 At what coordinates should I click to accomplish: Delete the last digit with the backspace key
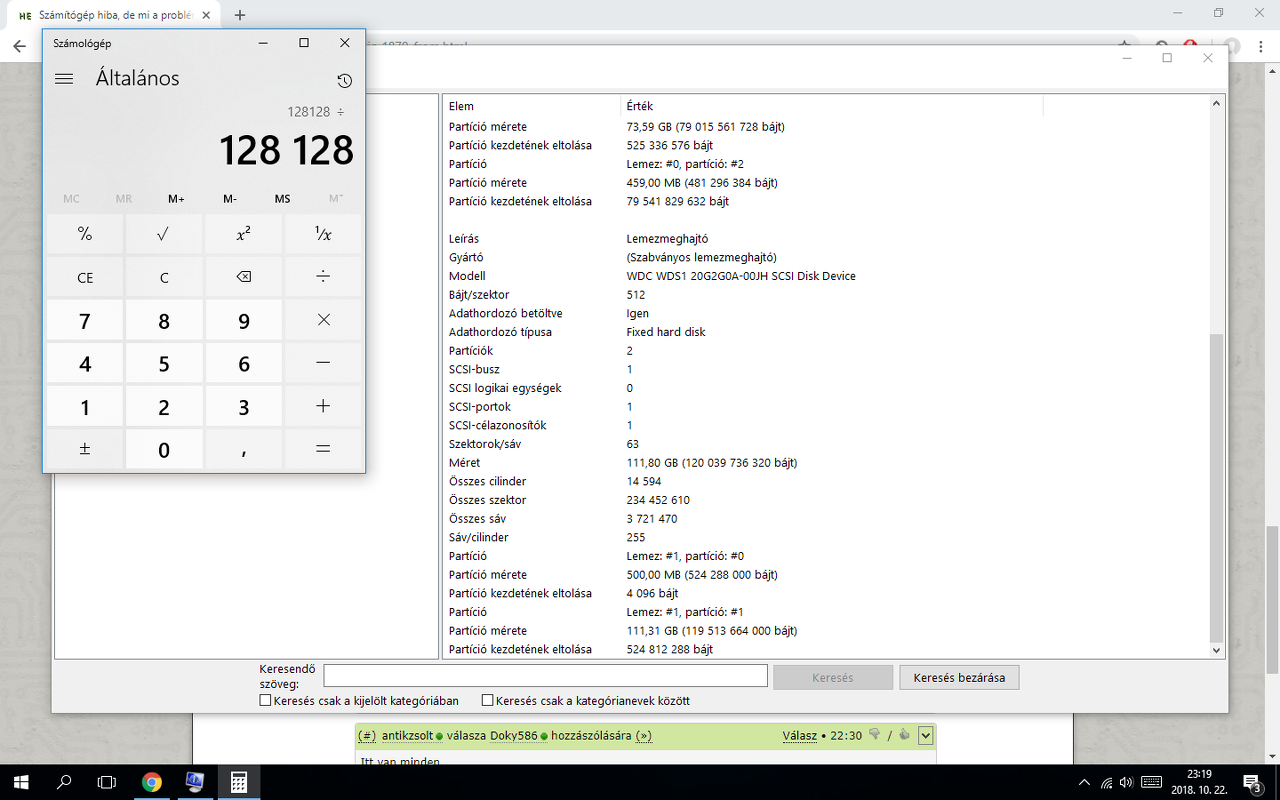click(244, 277)
